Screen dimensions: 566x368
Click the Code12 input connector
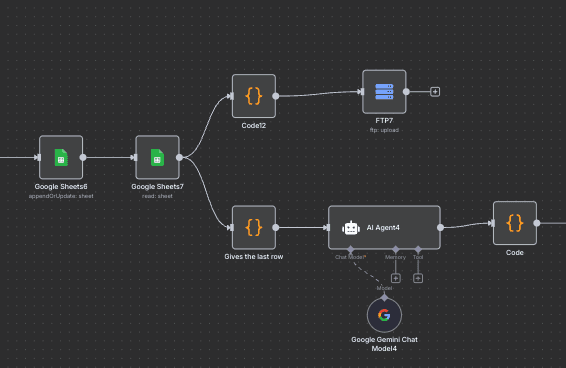[231, 96]
